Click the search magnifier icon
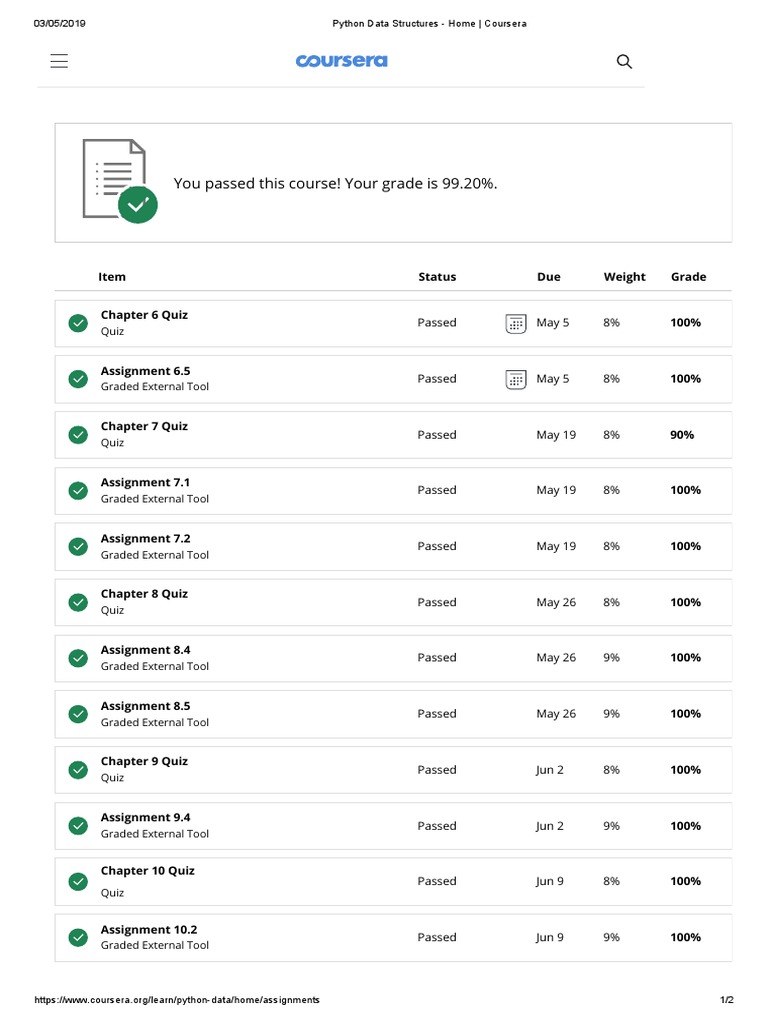 (x=624, y=61)
